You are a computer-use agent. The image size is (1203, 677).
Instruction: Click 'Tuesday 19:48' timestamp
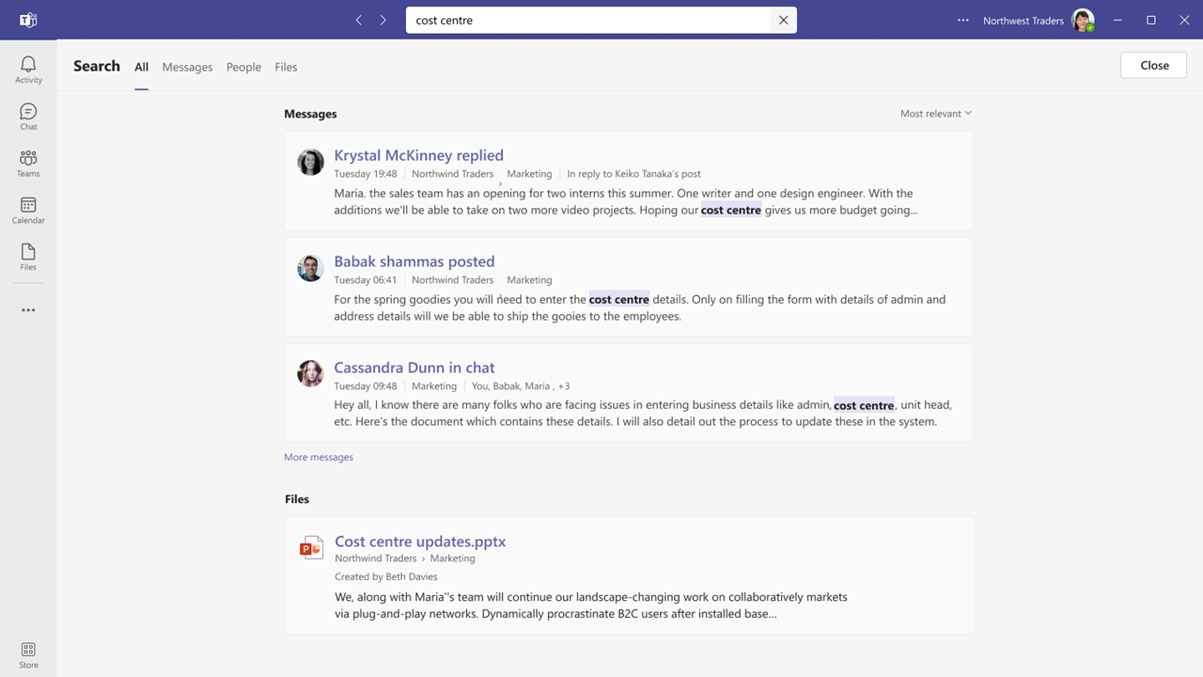pyautogui.click(x=365, y=174)
